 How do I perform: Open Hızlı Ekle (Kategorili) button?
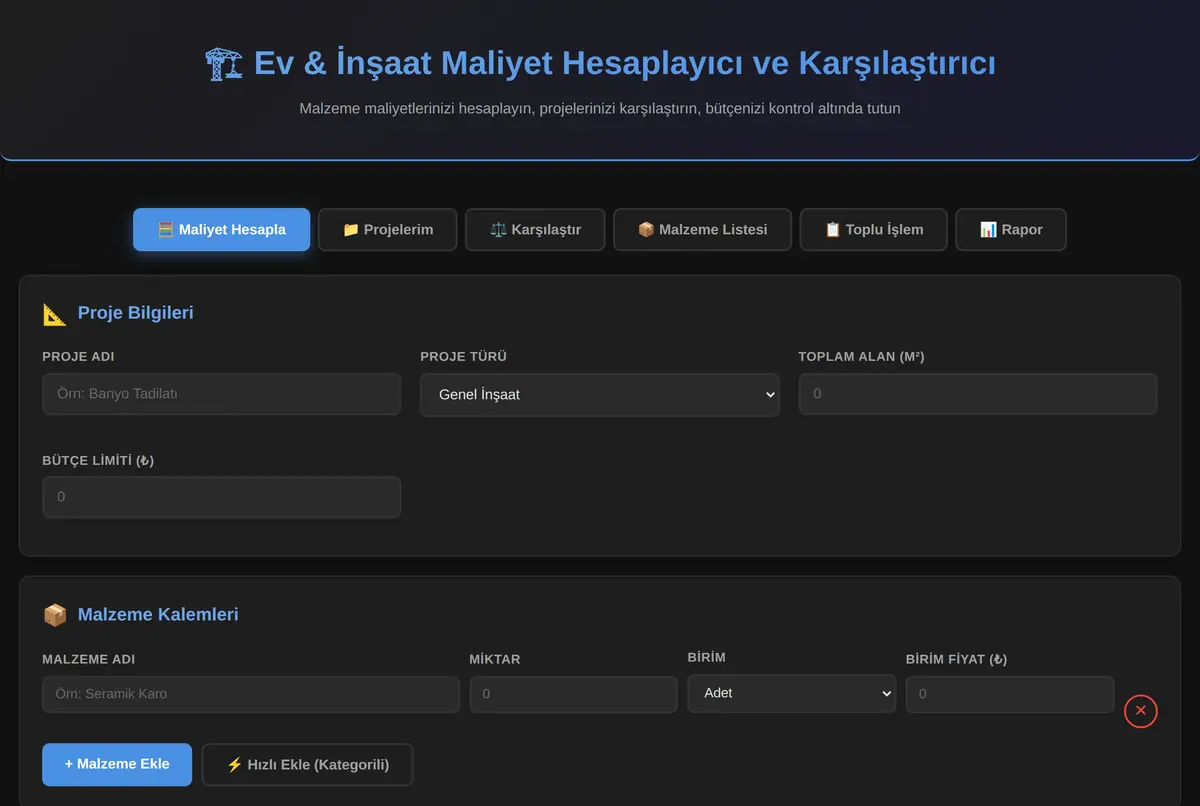307,764
